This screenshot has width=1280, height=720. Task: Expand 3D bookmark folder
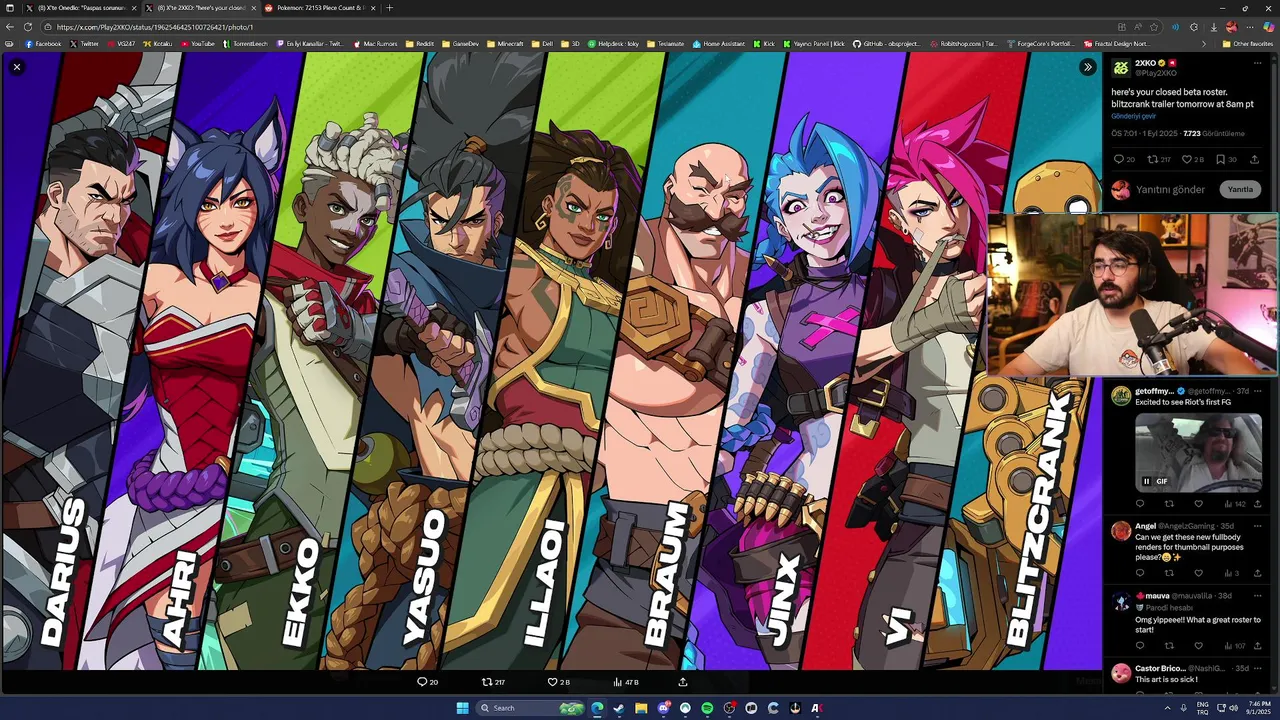(571, 44)
